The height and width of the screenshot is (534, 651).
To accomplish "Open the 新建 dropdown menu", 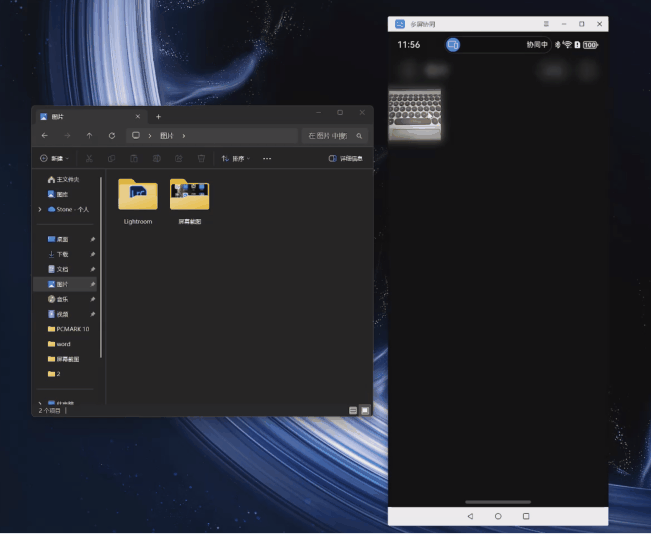I will [x=54, y=158].
